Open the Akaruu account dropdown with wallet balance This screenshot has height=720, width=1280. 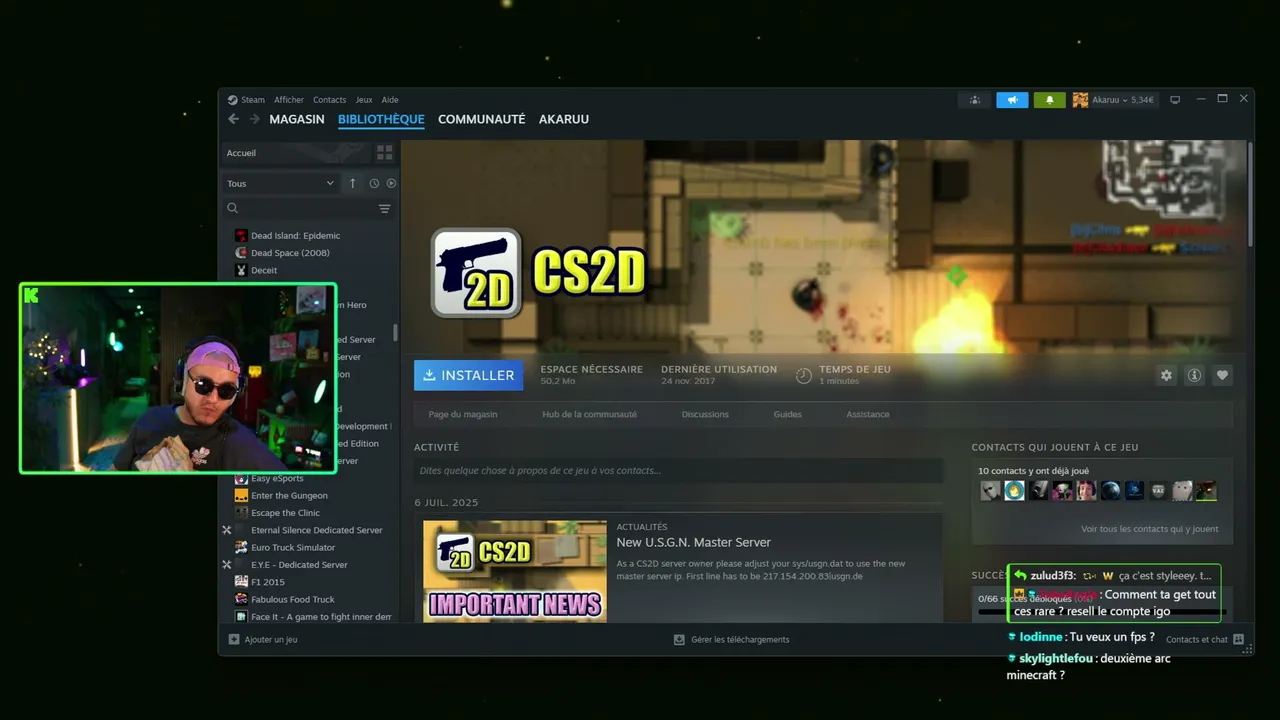pyautogui.click(x=1123, y=100)
